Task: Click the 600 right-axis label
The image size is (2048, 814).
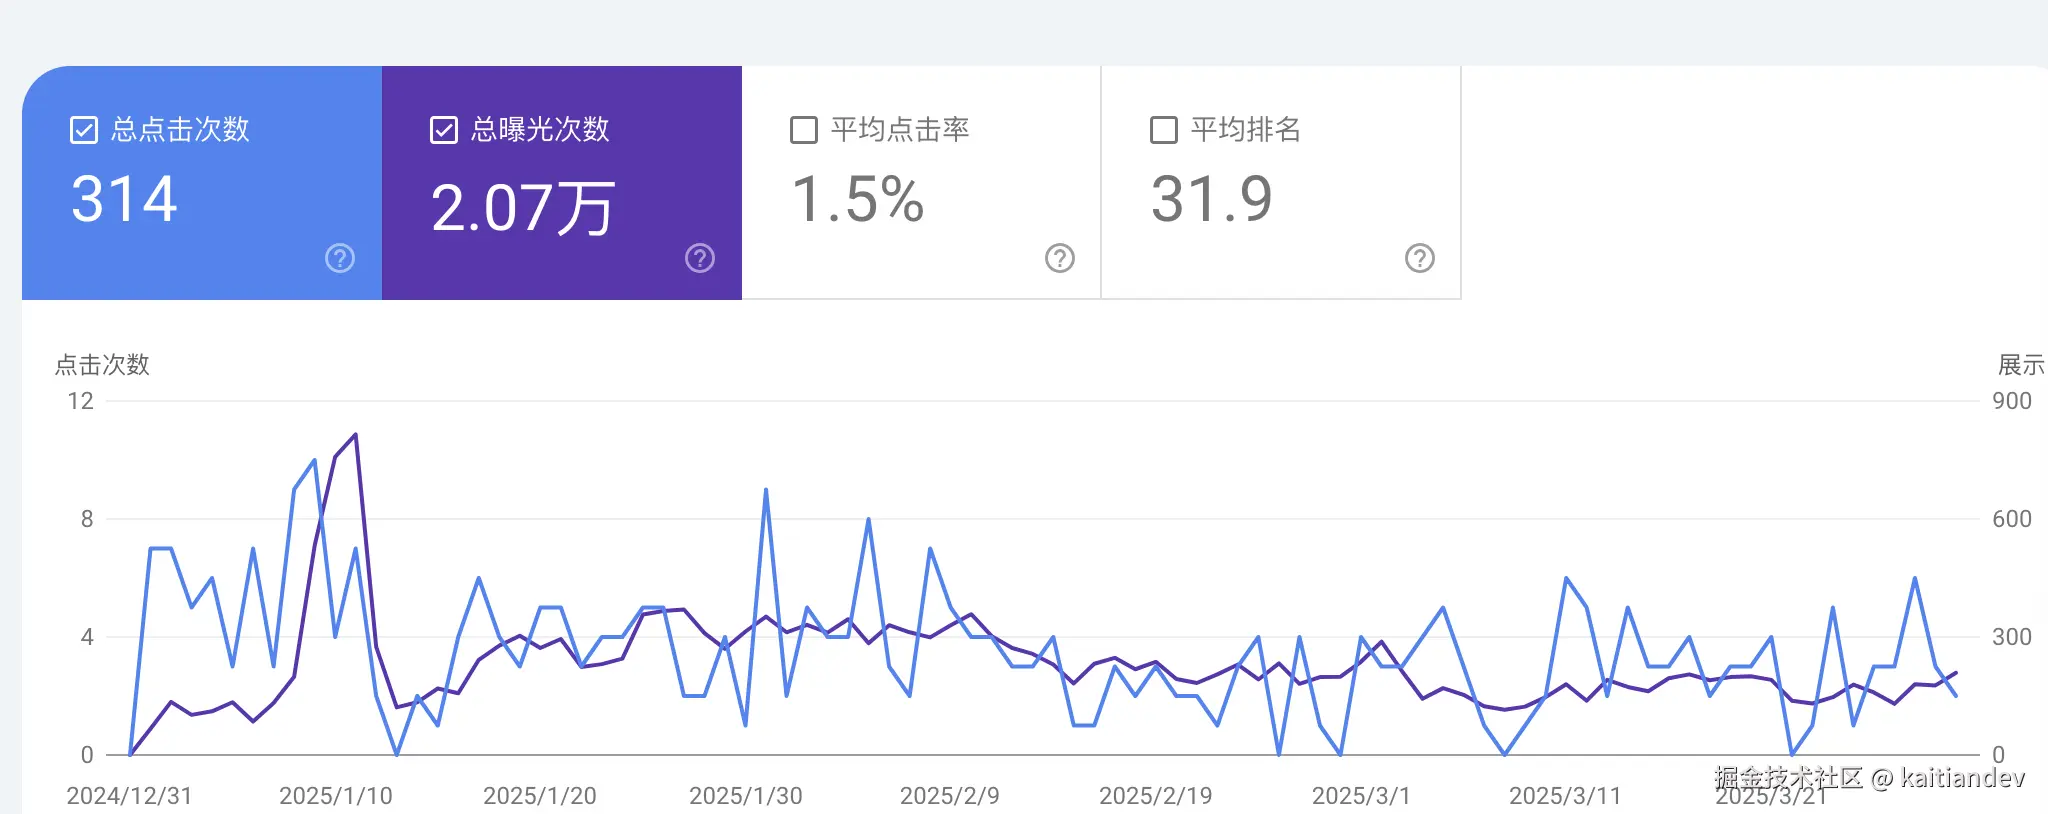Action: pyautogui.click(x=2012, y=519)
